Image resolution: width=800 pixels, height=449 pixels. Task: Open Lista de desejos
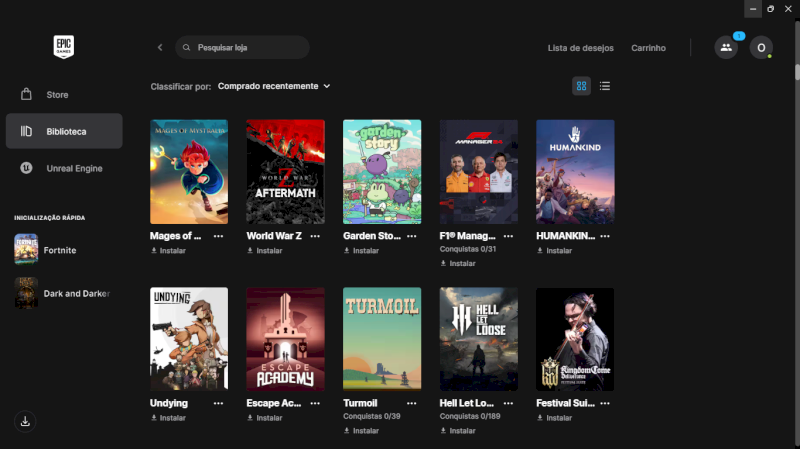581,48
